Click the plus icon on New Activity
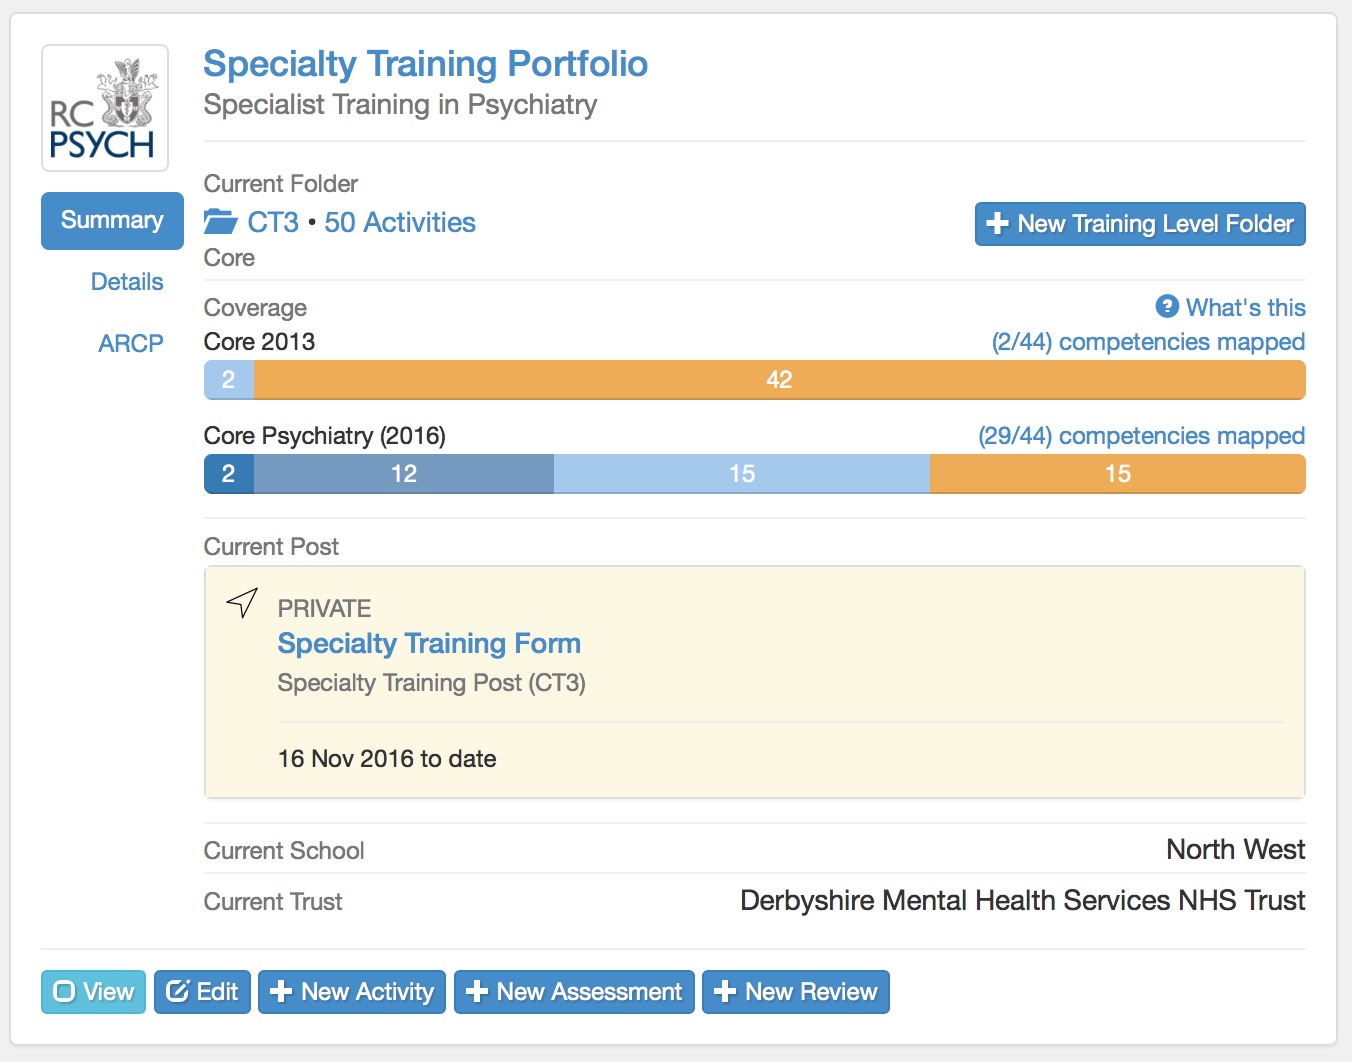 click(x=281, y=992)
